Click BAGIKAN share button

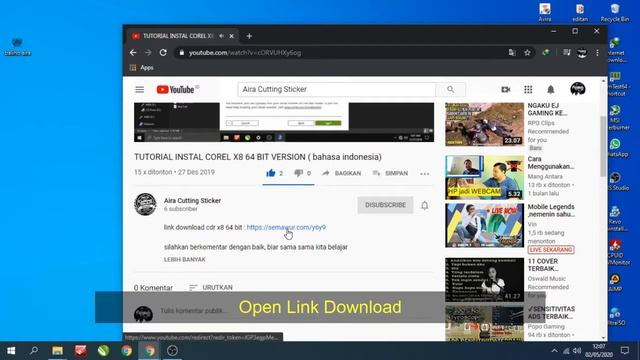342,173
